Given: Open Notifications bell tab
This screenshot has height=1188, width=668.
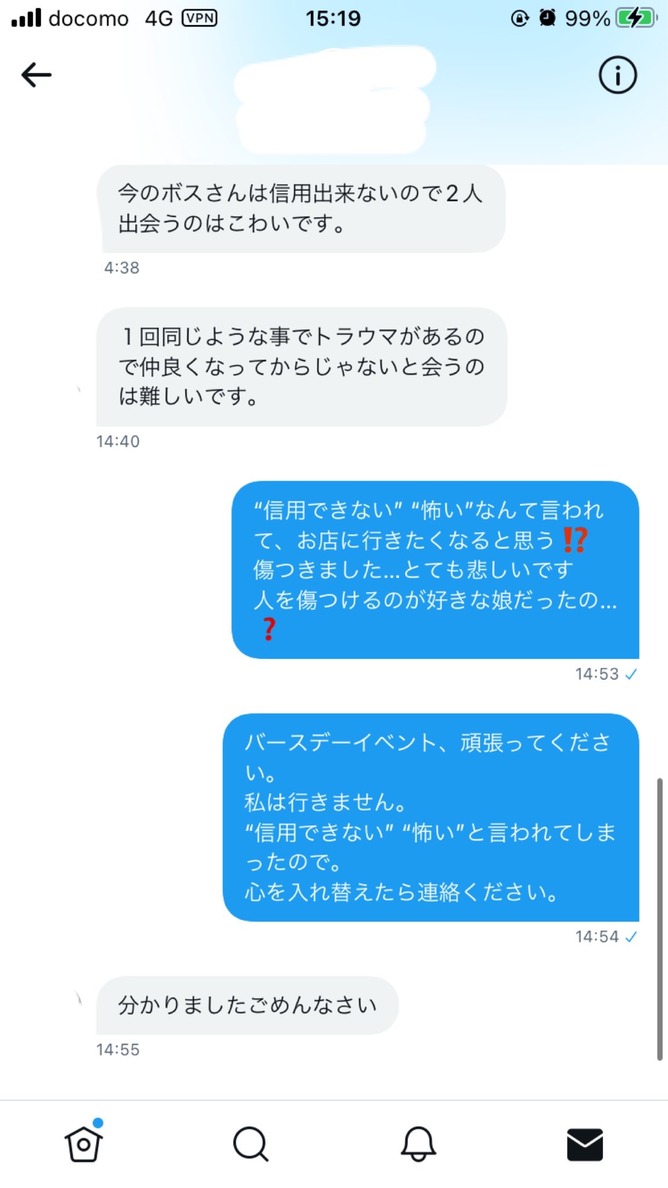Looking at the screenshot, I should coord(418,1144).
